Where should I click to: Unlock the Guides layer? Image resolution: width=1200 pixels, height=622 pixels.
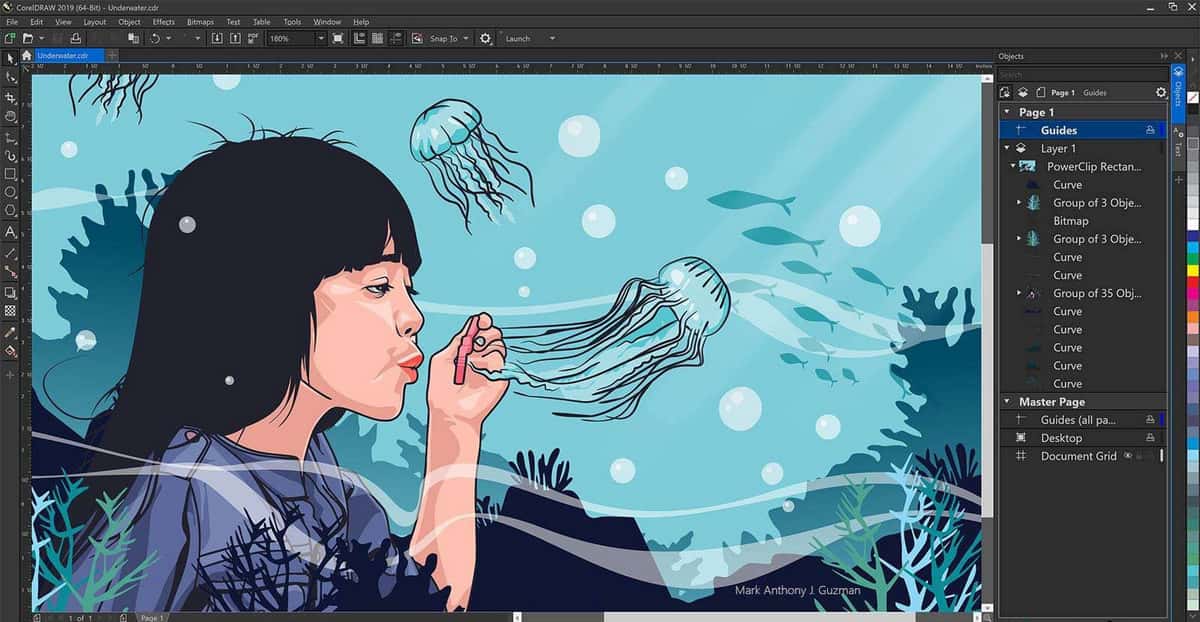[1151, 129]
